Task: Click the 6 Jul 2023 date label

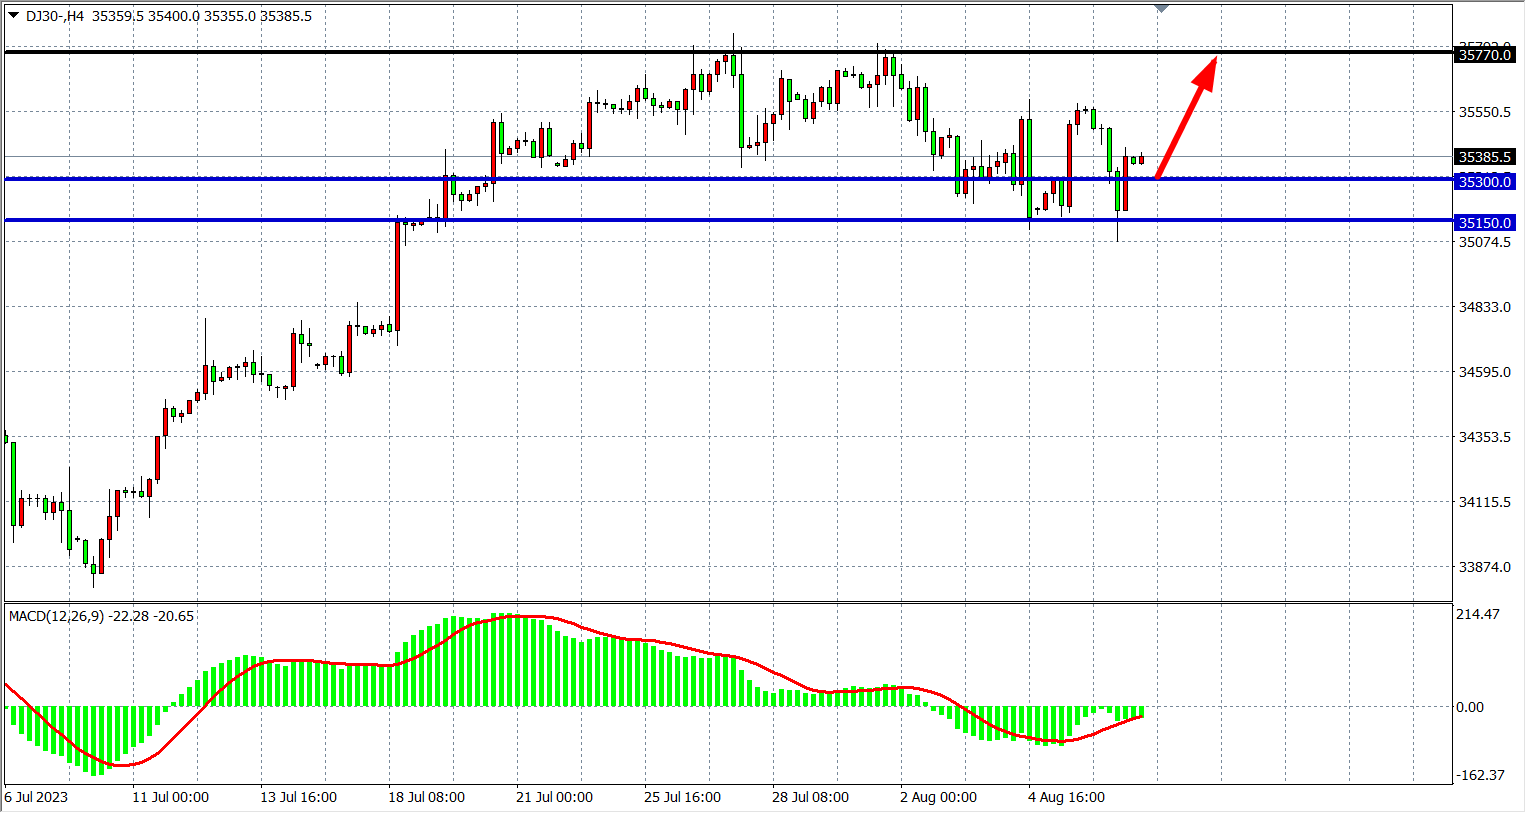Action: pyautogui.click(x=36, y=797)
